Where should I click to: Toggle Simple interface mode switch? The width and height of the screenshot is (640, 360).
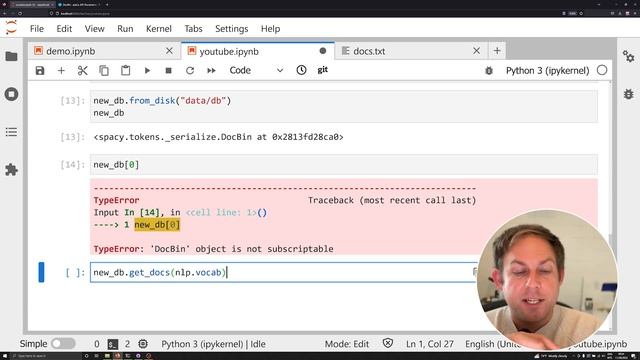(x=63, y=344)
